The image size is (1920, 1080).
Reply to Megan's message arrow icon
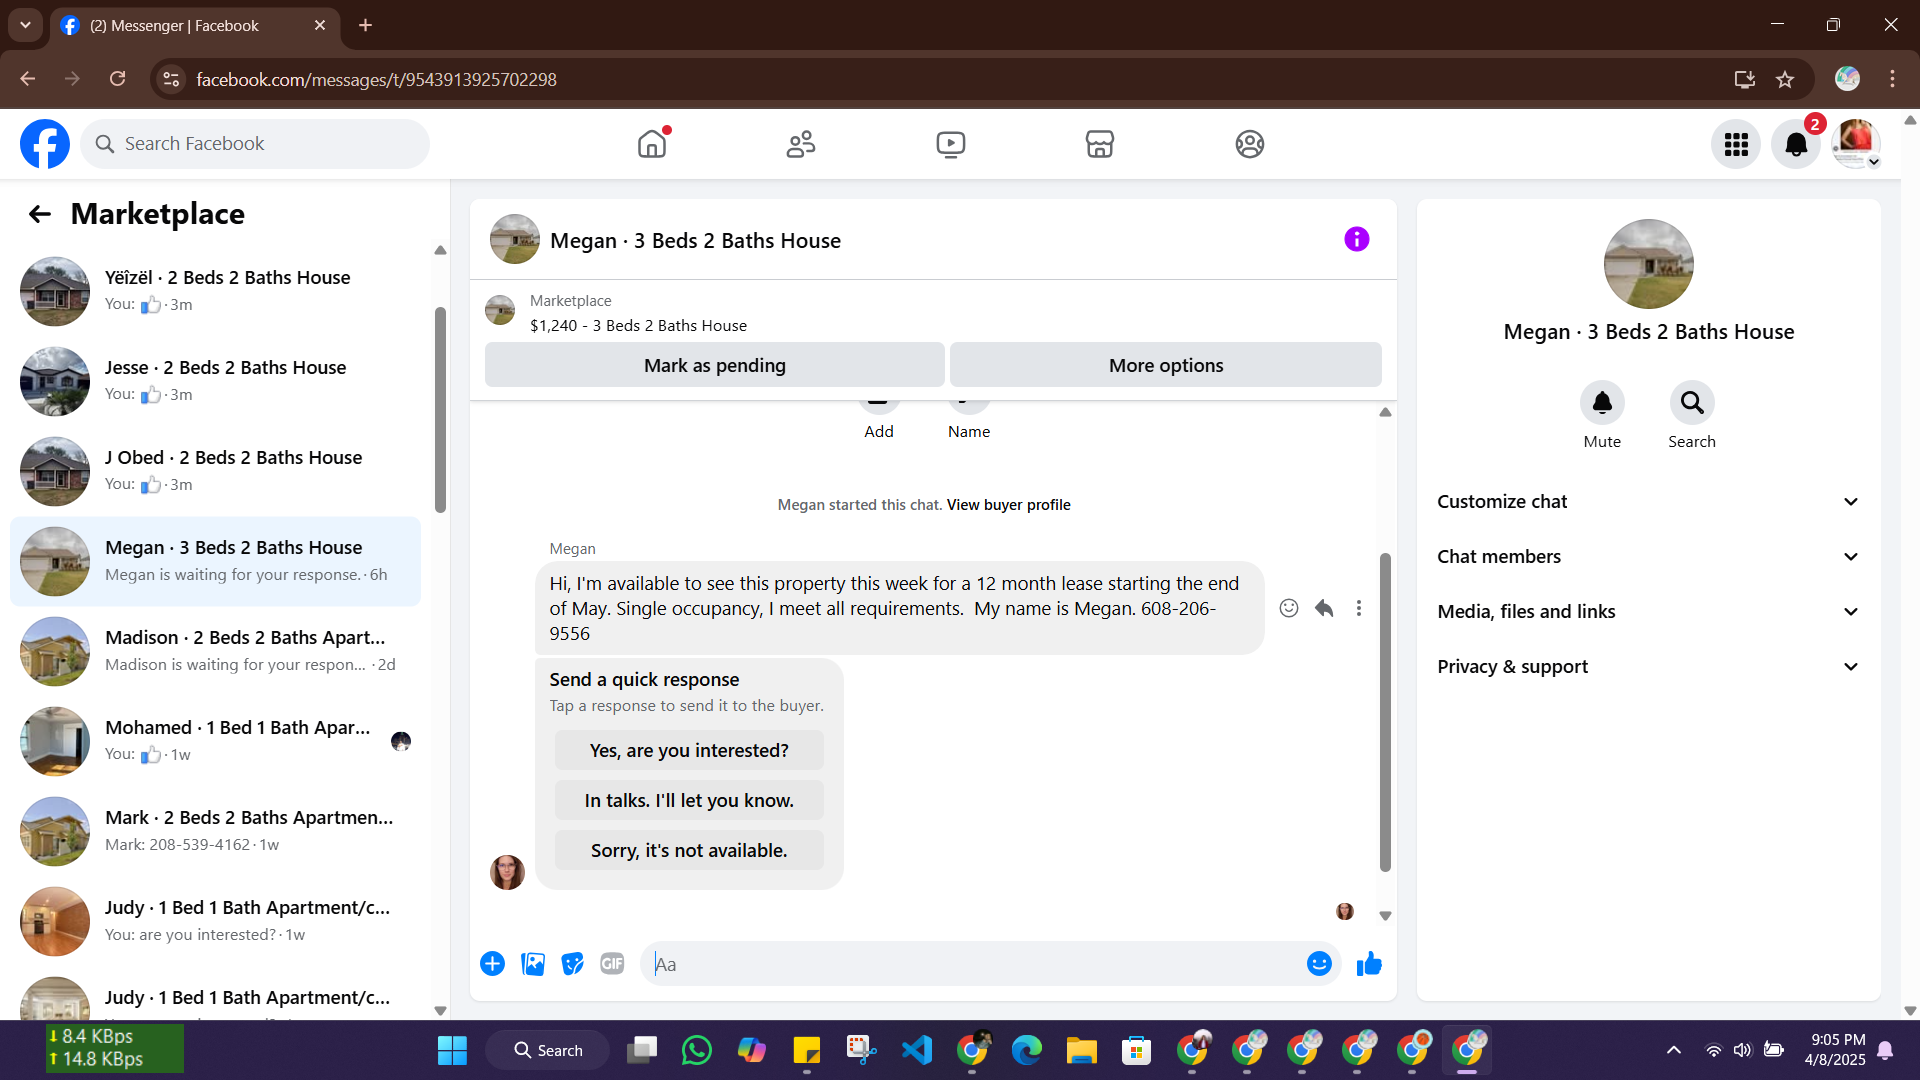[1324, 608]
